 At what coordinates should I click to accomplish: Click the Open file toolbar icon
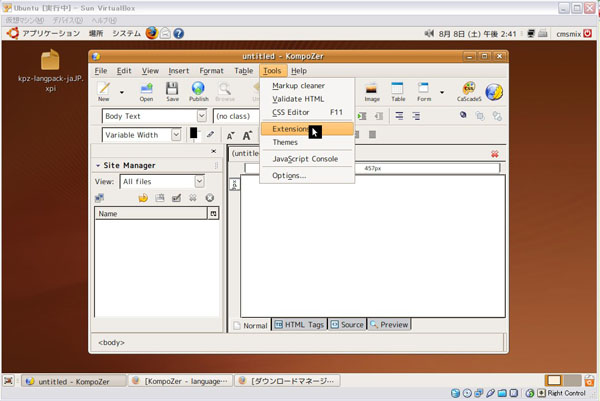coord(146,91)
